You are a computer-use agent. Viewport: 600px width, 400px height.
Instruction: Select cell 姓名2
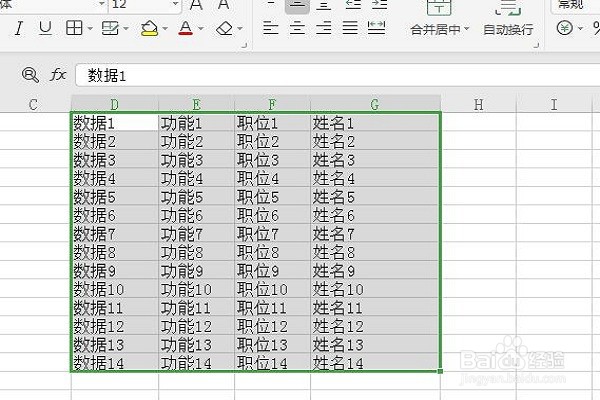point(375,141)
